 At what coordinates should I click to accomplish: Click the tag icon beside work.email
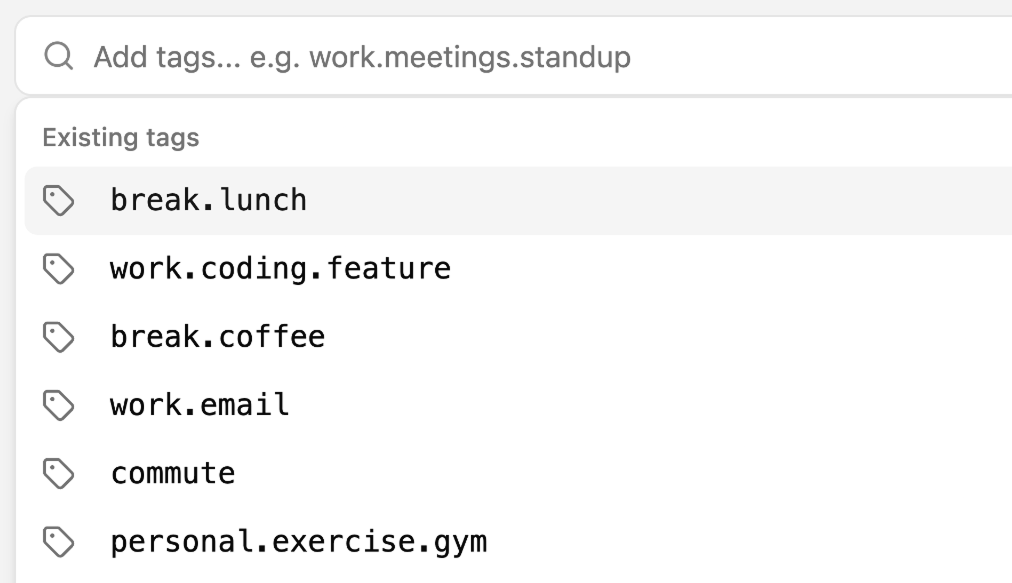pyautogui.click(x=59, y=405)
